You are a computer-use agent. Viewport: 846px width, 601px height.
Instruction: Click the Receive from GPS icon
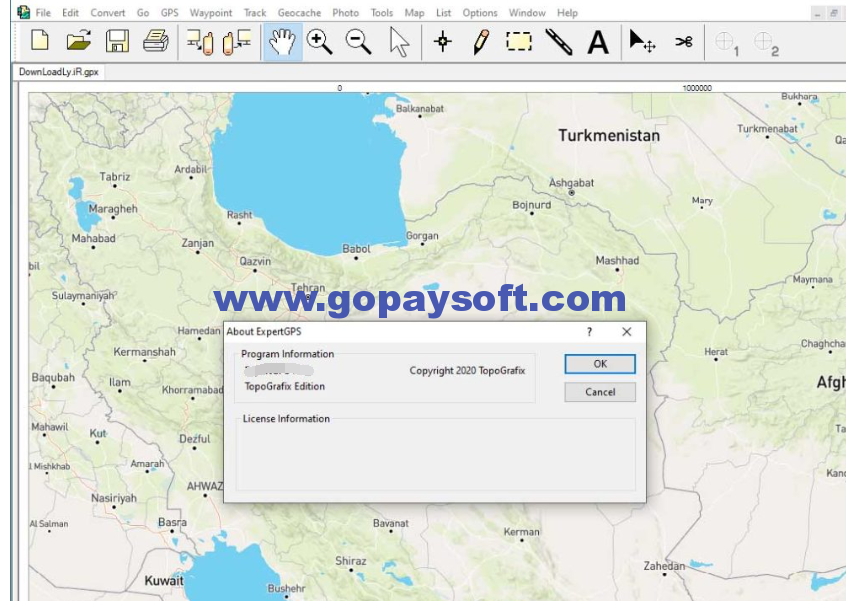(200, 42)
